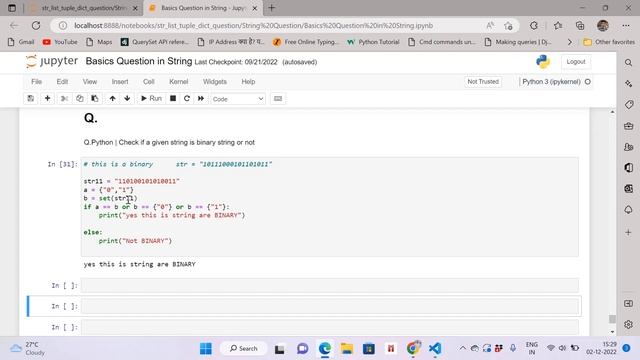This screenshot has height=360, width=640.
Task: Open the Windows Start menu
Action: 206,349
